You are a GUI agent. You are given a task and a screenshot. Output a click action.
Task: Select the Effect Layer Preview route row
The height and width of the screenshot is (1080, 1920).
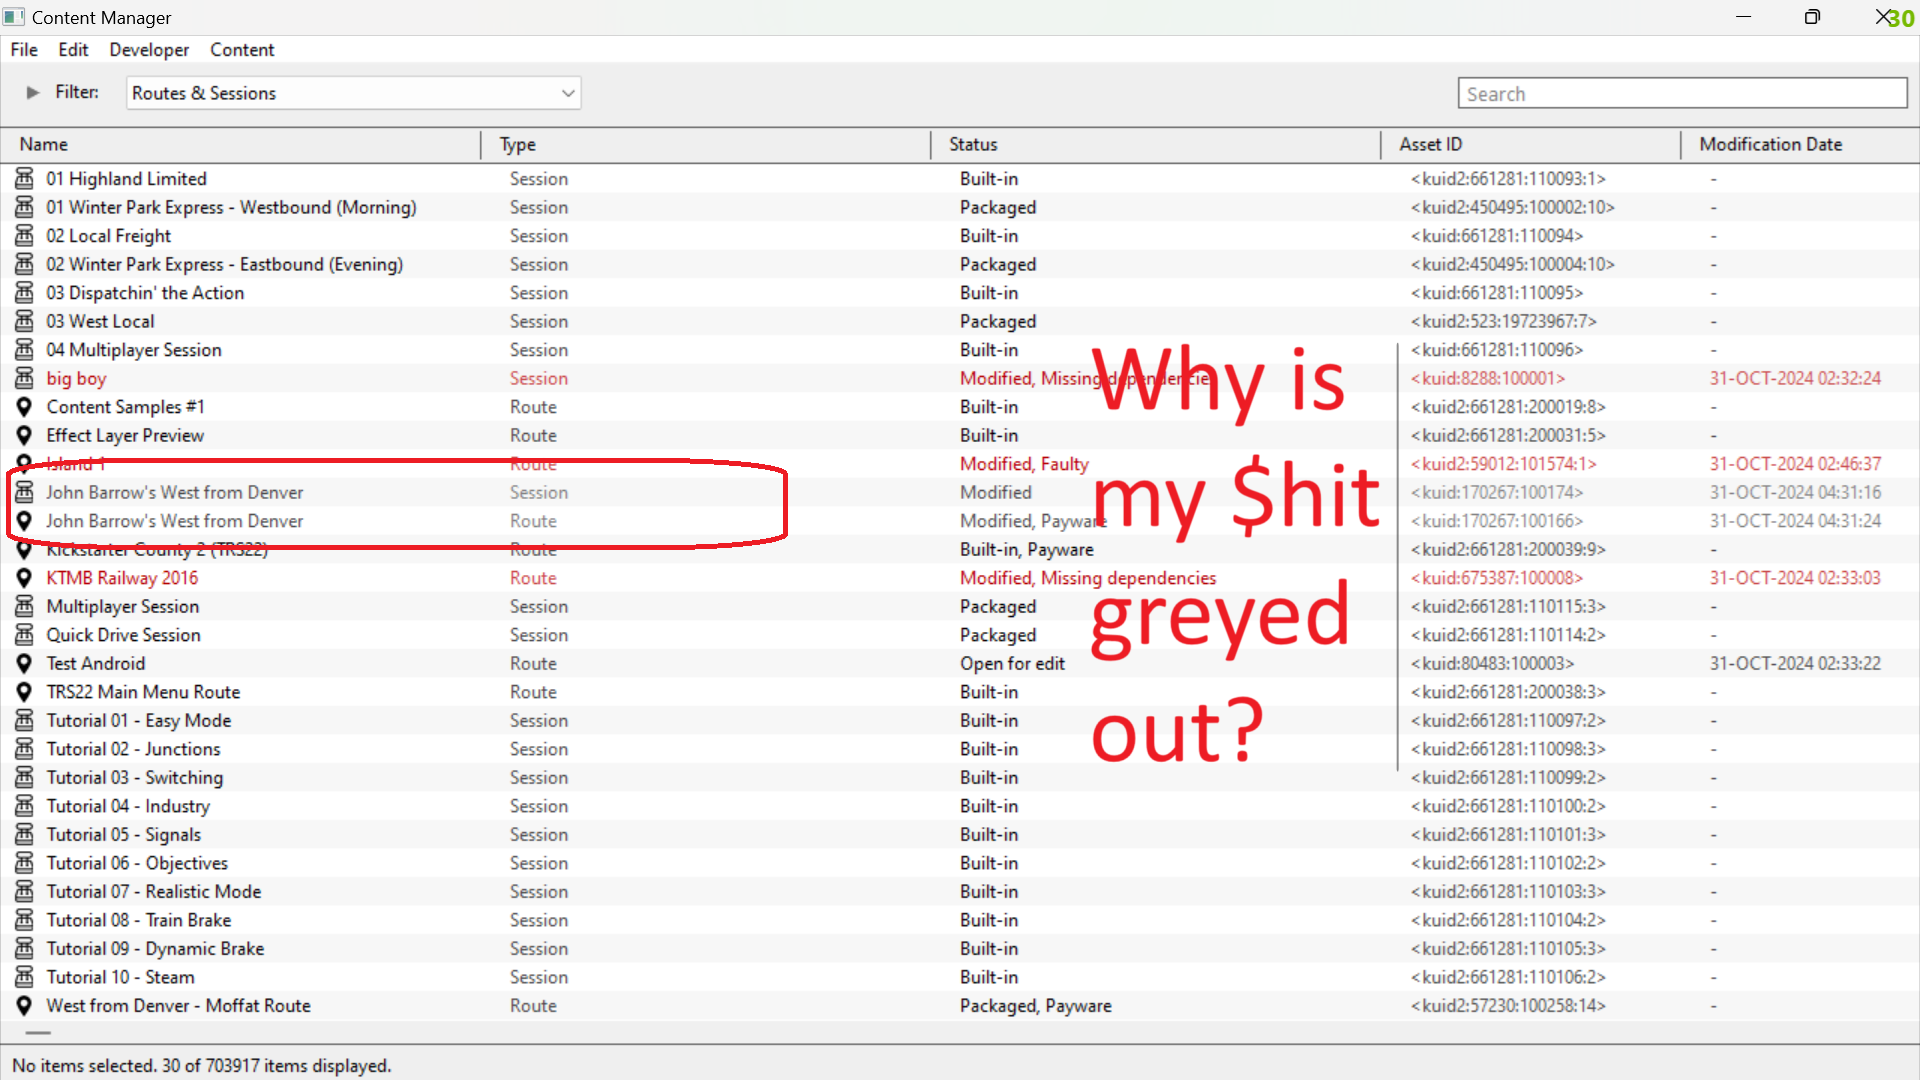(x=125, y=436)
